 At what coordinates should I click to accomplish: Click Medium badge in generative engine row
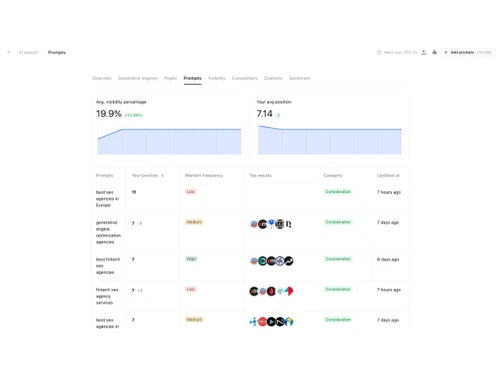pyautogui.click(x=194, y=222)
